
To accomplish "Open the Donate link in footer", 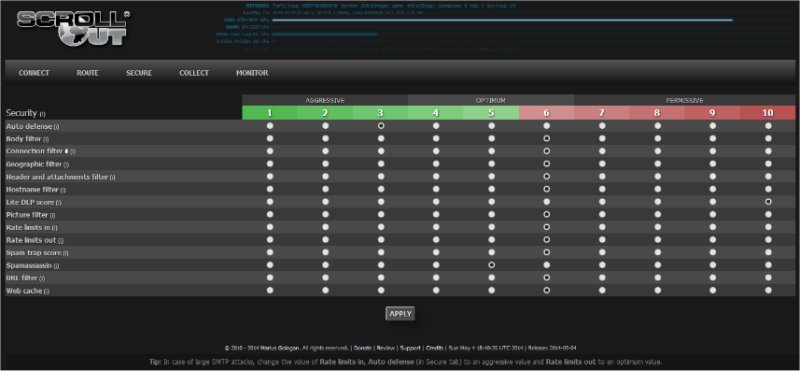I will 363,348.
